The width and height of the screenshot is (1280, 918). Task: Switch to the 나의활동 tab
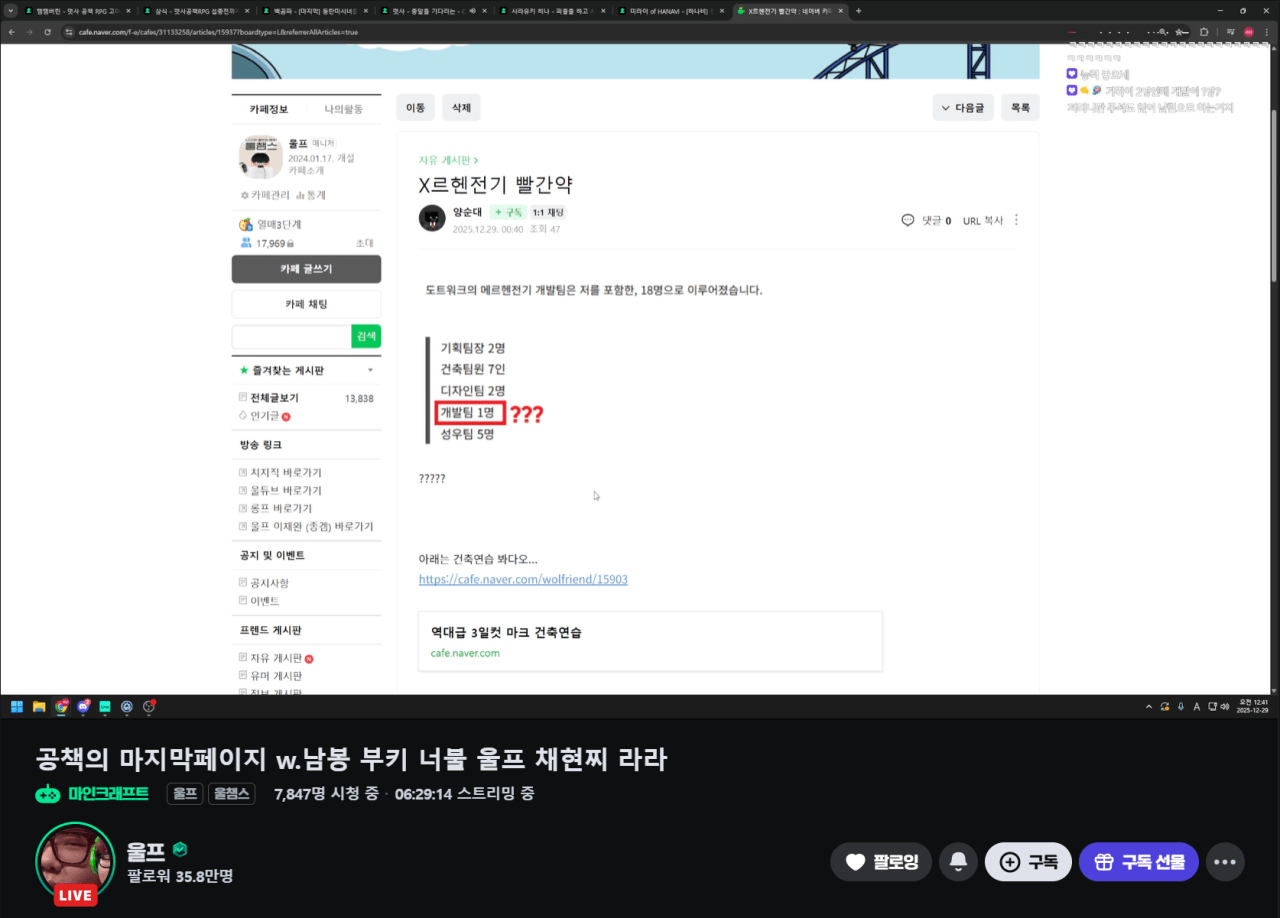click(343, 109)
